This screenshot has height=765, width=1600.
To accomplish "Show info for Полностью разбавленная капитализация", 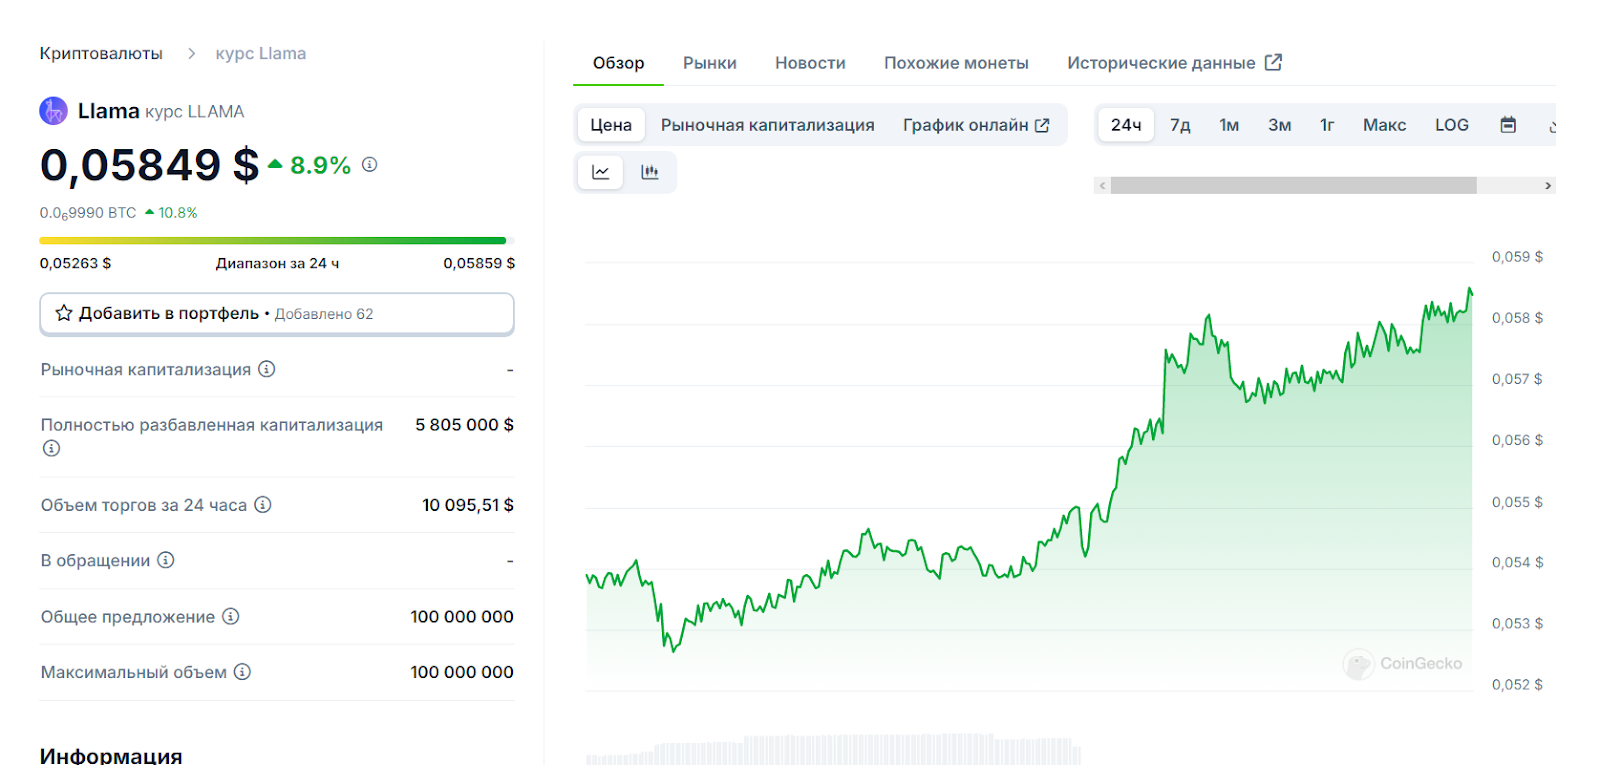I will pos(51,448).
